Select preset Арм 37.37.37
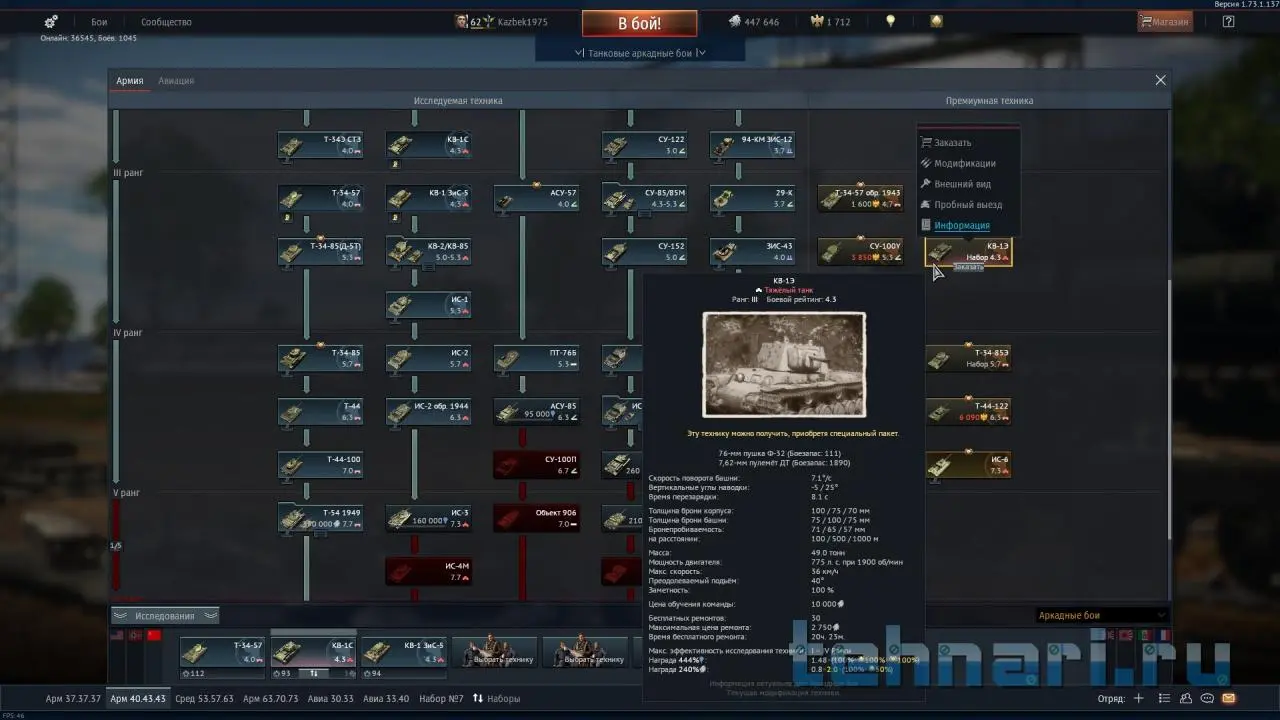 [73, 698]
